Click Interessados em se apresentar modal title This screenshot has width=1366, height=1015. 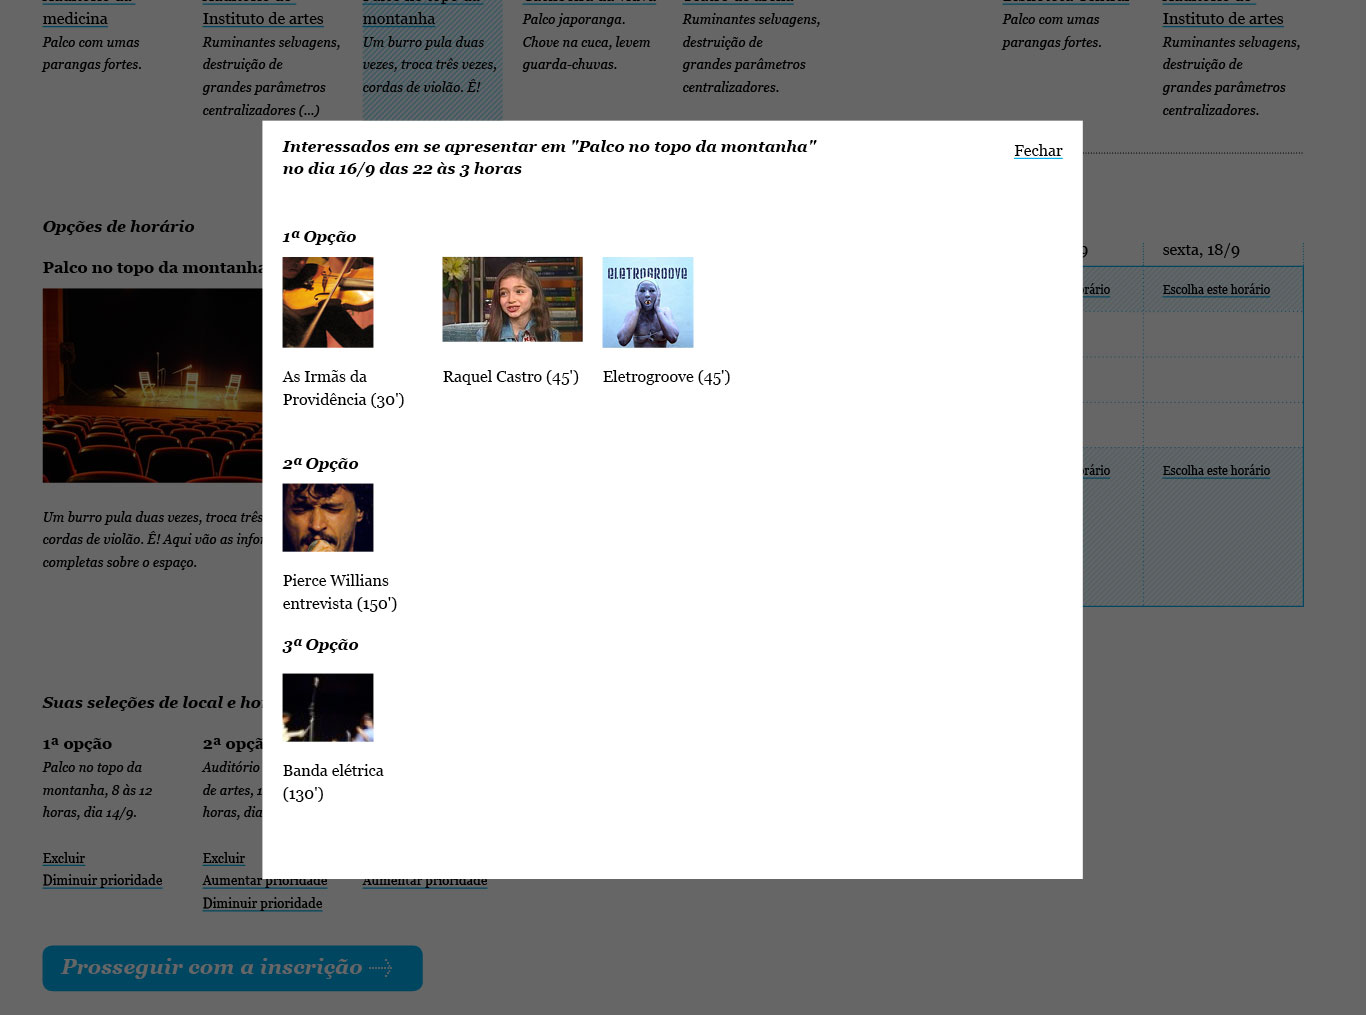pos(549,158)
